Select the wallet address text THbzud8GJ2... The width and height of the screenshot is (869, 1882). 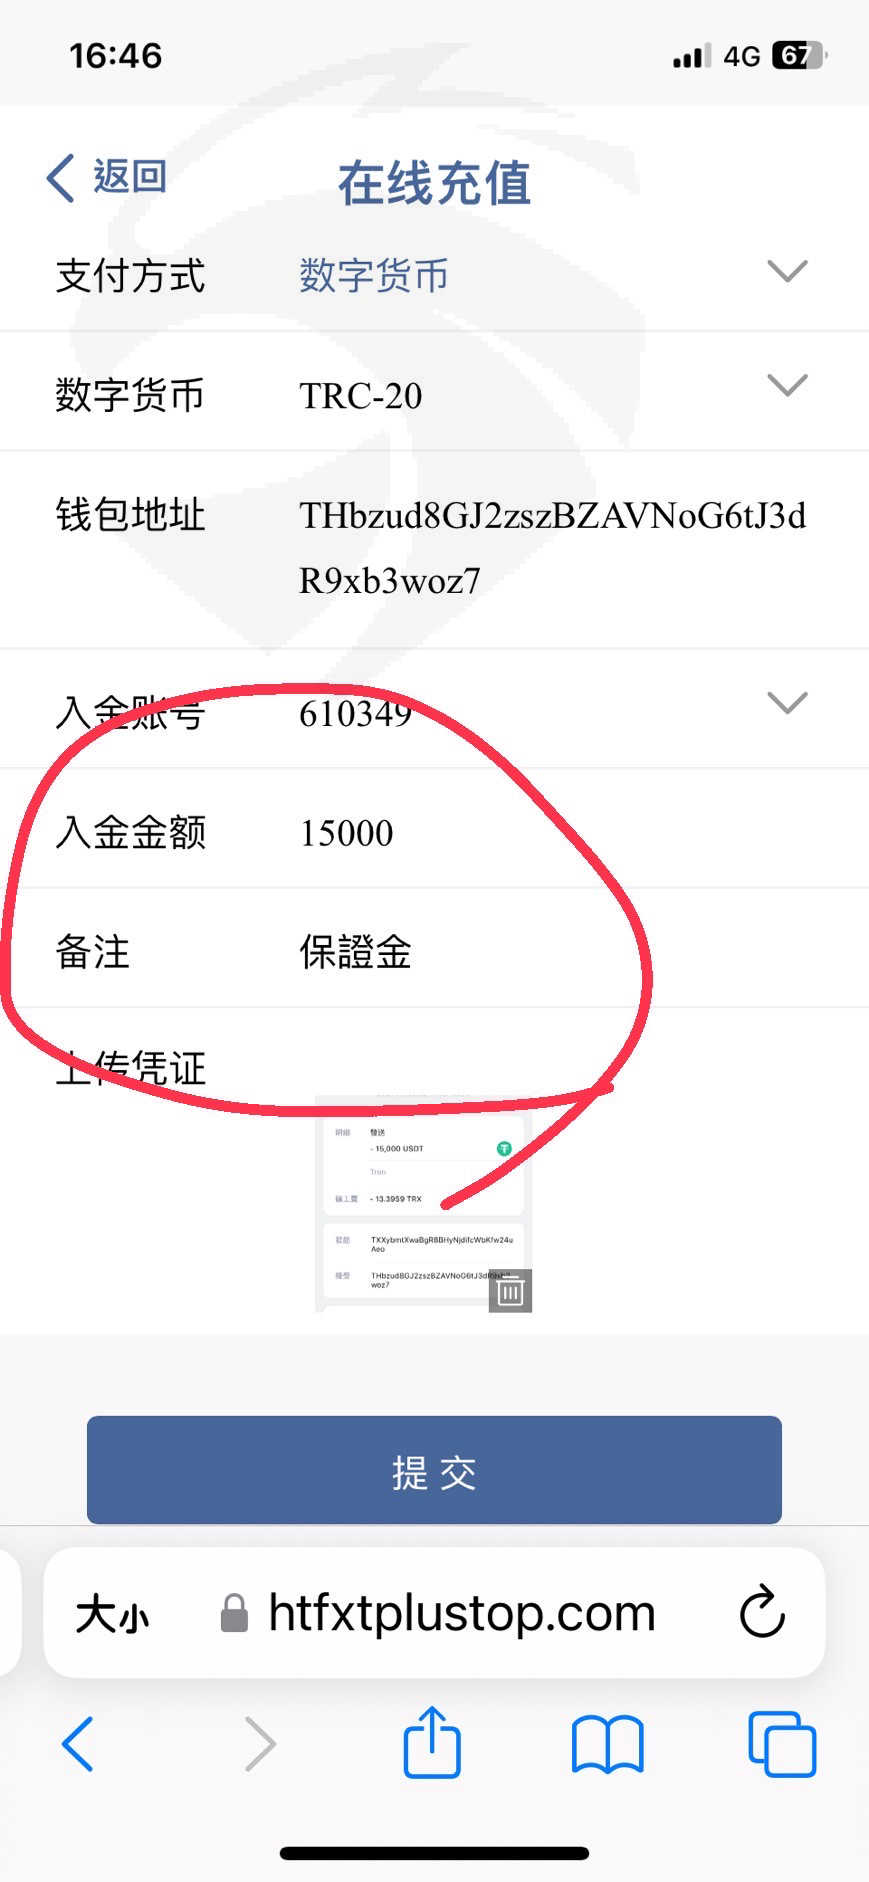click(552, 548)
